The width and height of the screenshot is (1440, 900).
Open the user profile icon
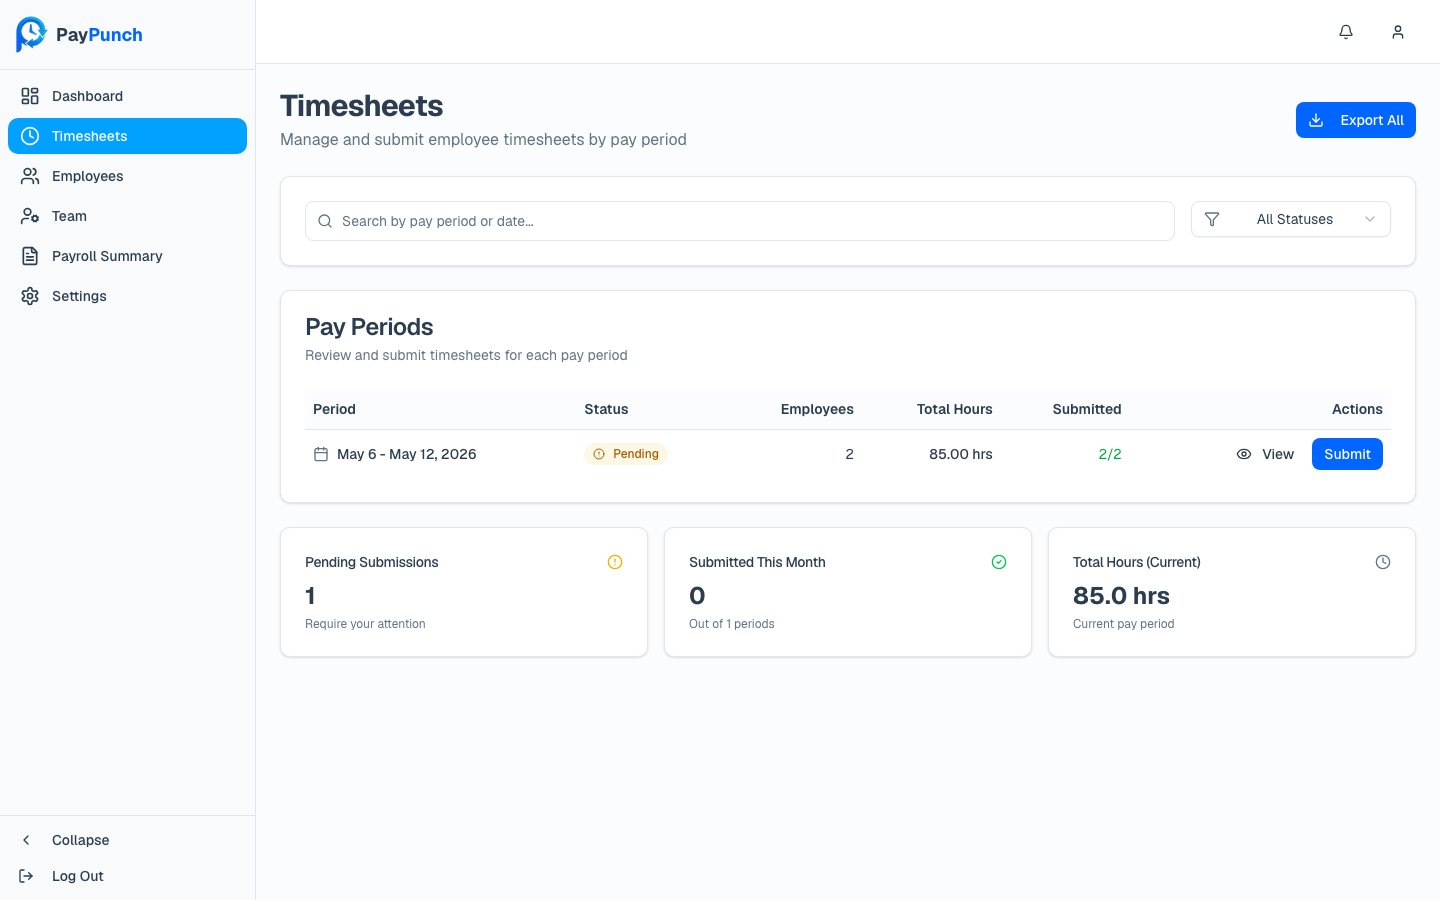[1398, 32]
